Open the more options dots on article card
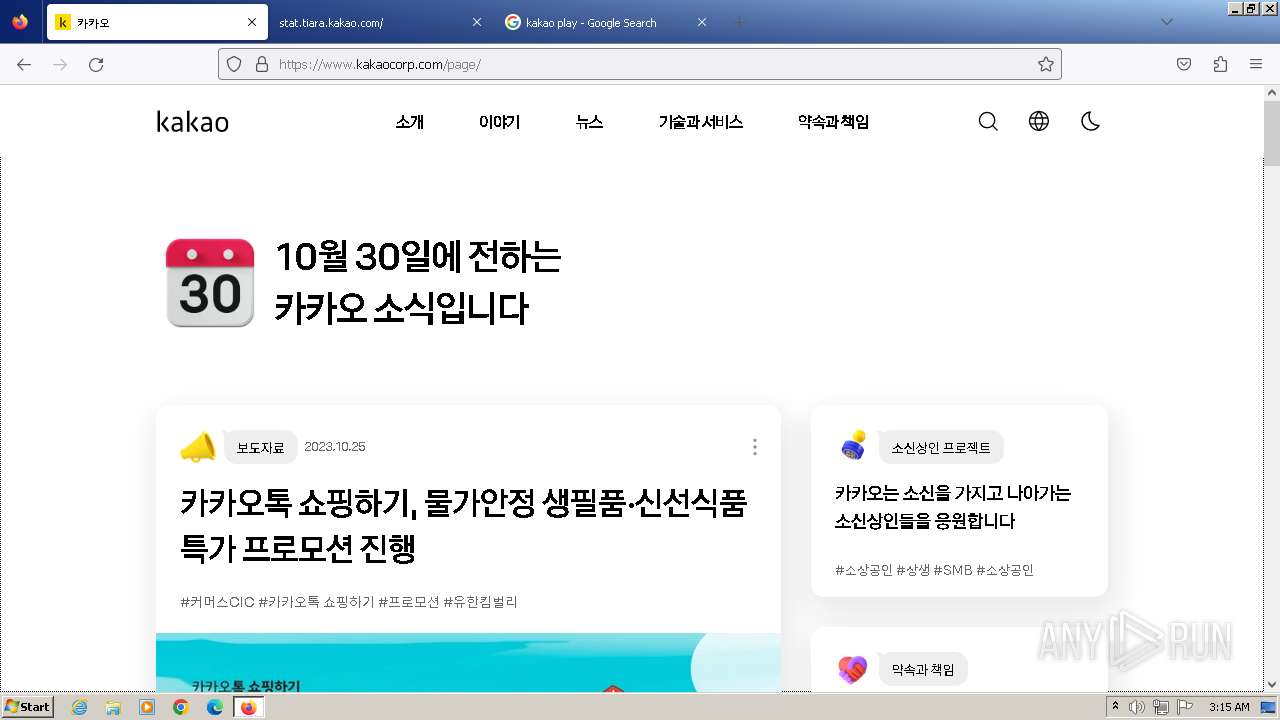 (754, 447)
